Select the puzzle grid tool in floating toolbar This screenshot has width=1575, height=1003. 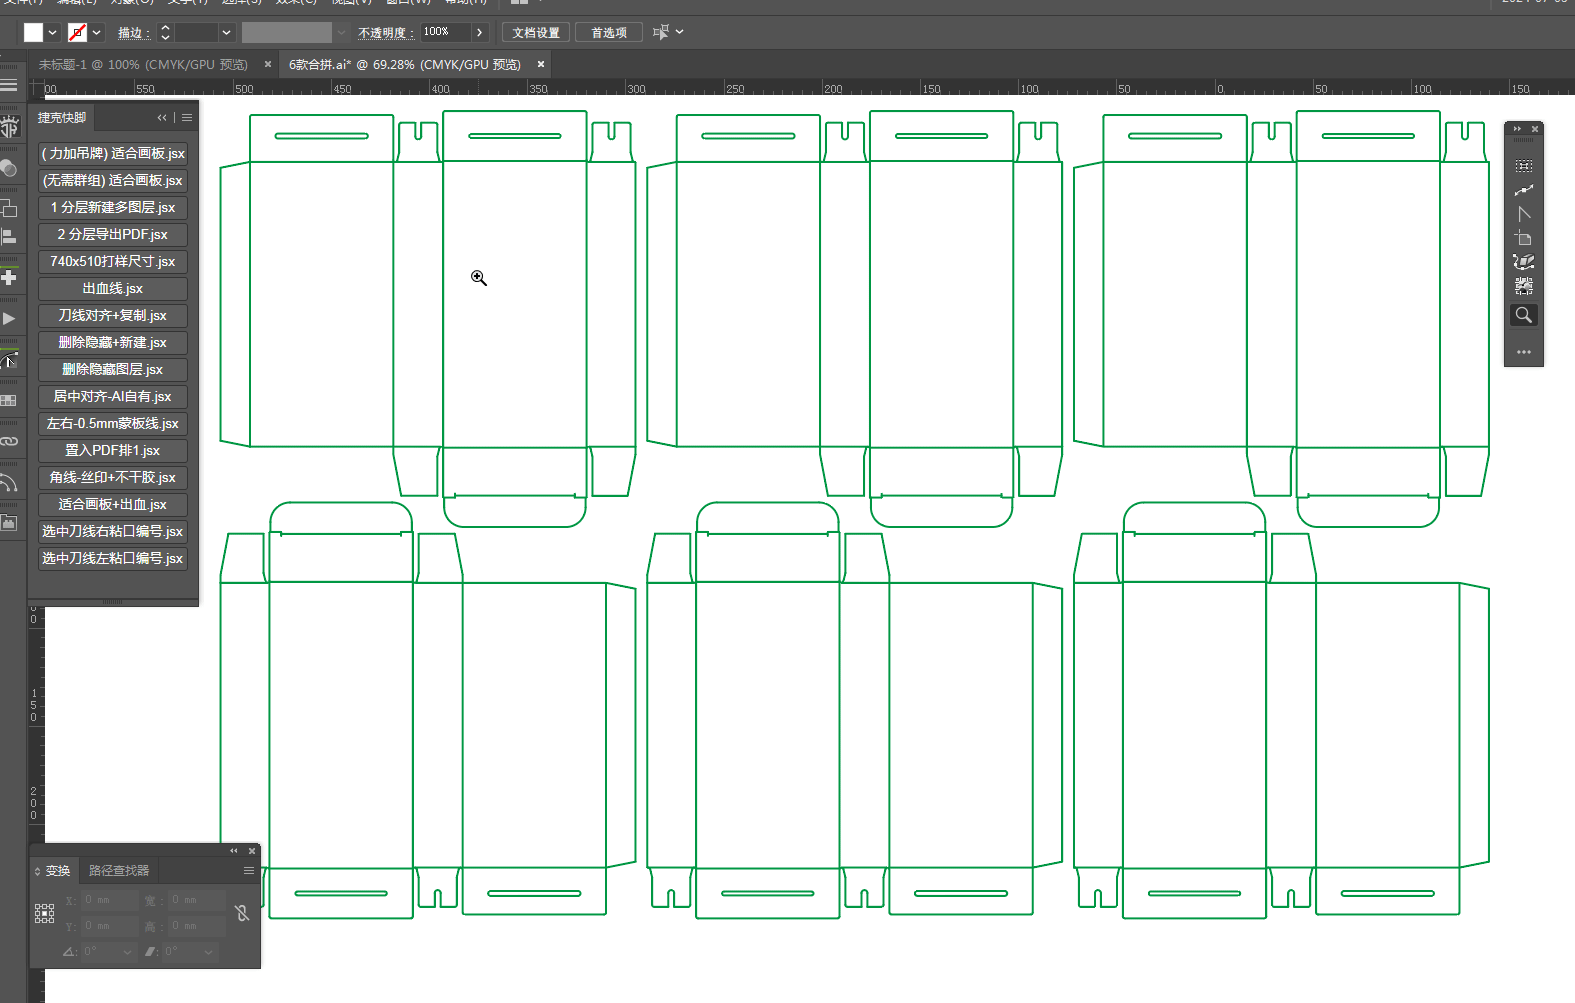pos(1523,286)
